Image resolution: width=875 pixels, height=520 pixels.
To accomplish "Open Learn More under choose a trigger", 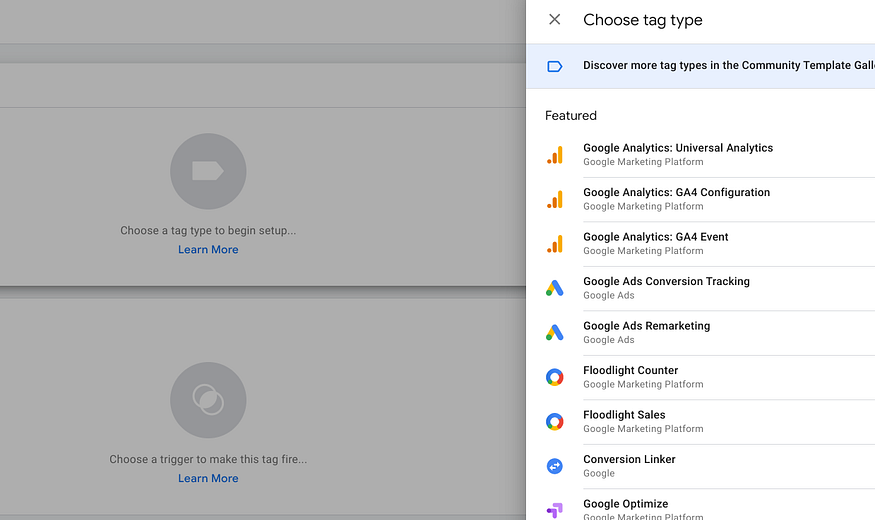I will (208, 478).
